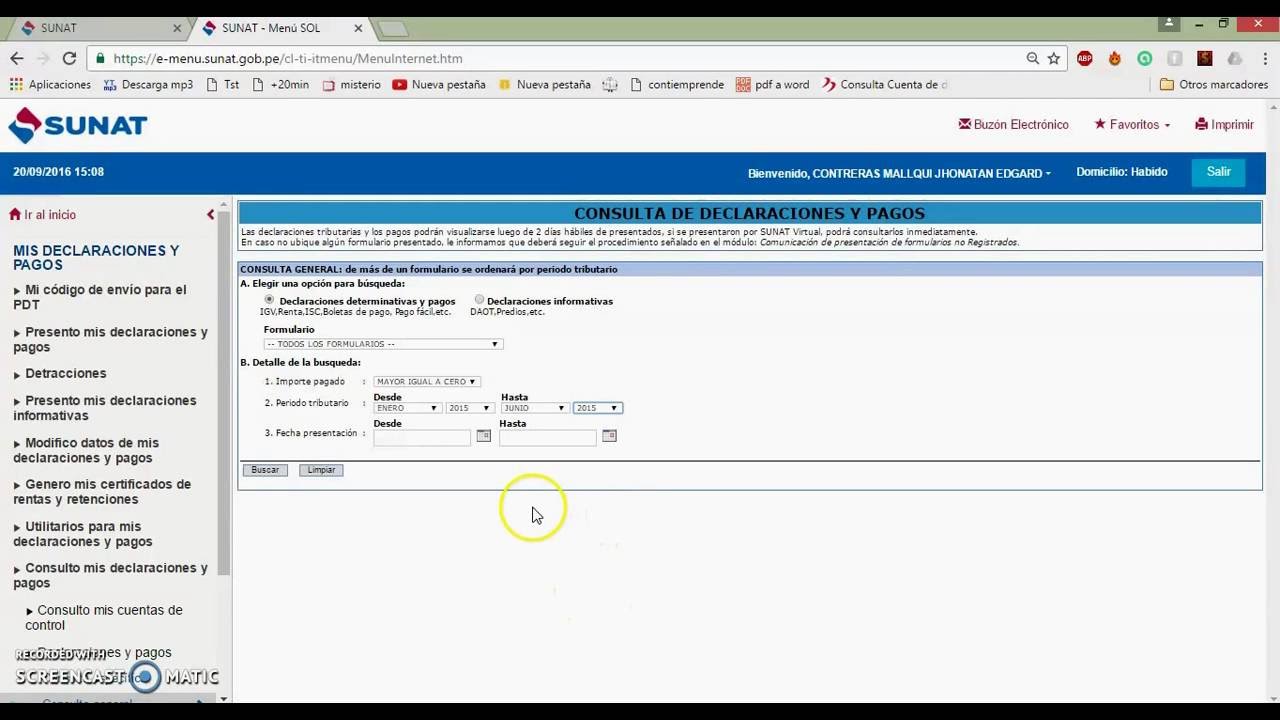Click the Desde fecha presentación field
This screenshot has height=720, width=1280.
pos(421,437)
